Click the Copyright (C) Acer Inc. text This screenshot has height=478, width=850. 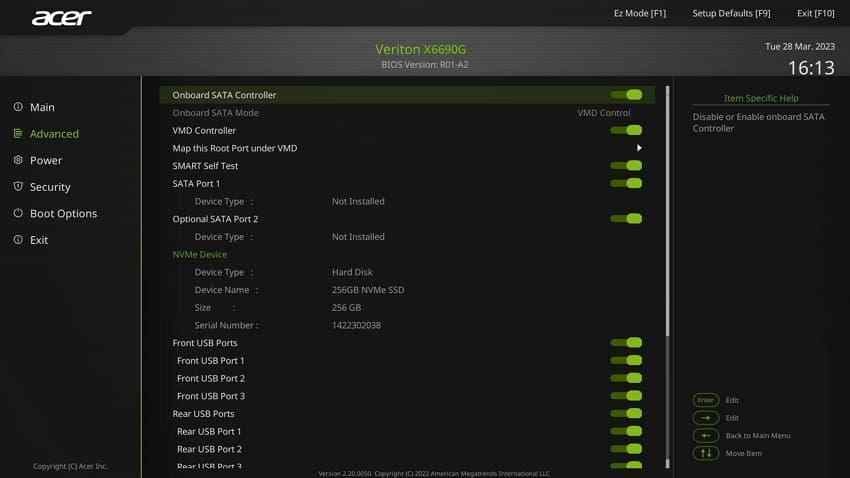[x=70, y=466]
